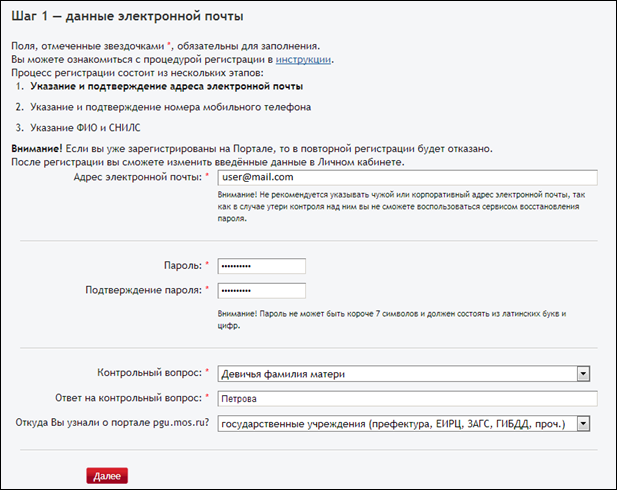
Task: Click the Откуда Вы узнали о портале label
Action: point(112,423)
